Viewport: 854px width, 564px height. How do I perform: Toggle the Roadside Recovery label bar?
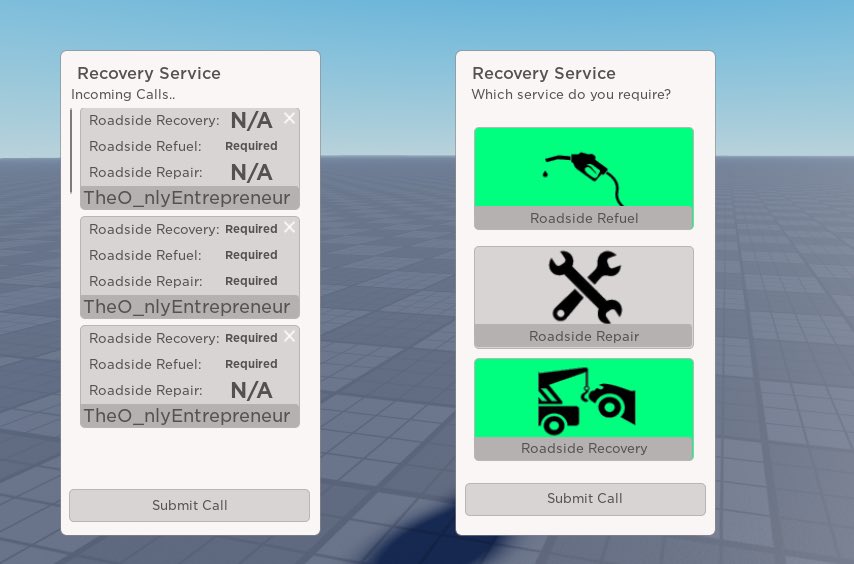583,449
